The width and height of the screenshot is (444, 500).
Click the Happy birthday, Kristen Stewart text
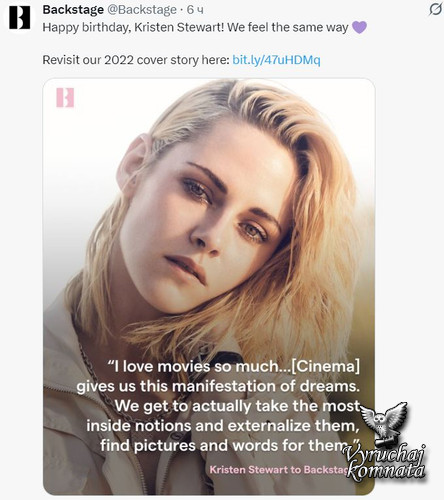pos(133,27)
